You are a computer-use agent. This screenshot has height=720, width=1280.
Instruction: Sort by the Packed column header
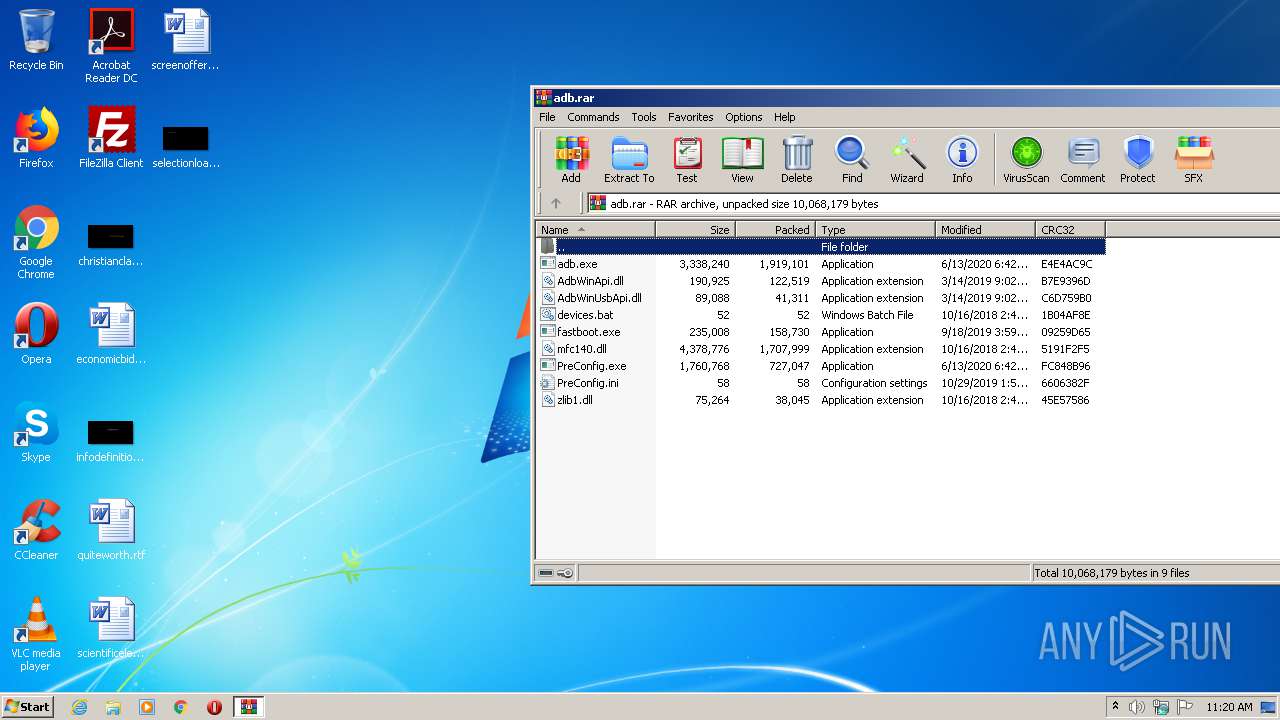click(776, 230)
